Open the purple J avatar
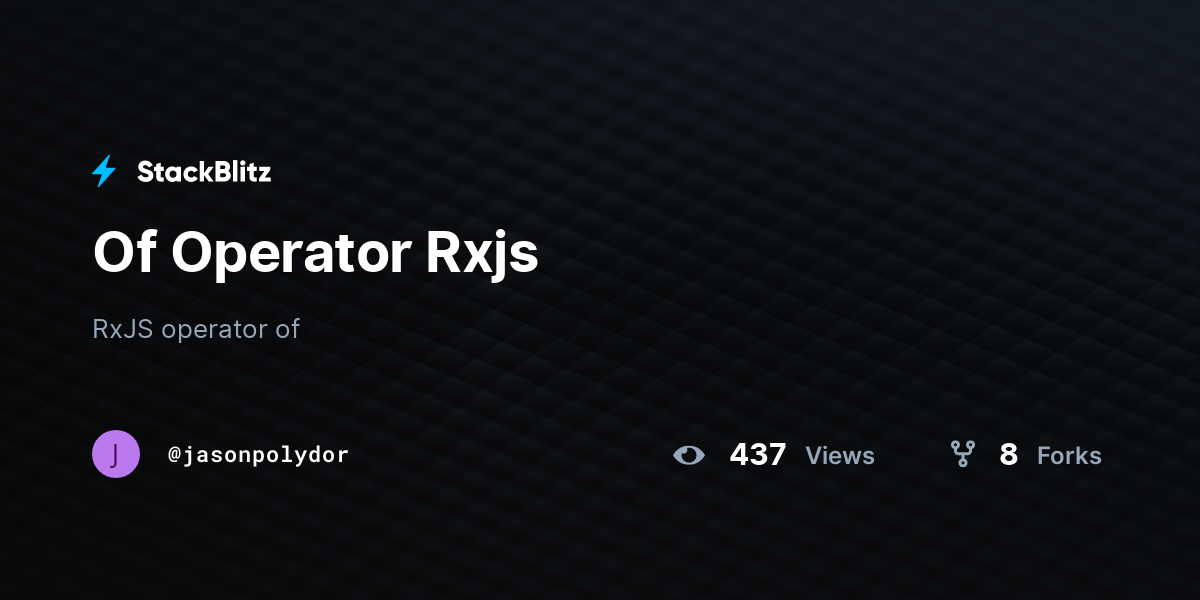1200x600 pixels. [x=116, y=454]
